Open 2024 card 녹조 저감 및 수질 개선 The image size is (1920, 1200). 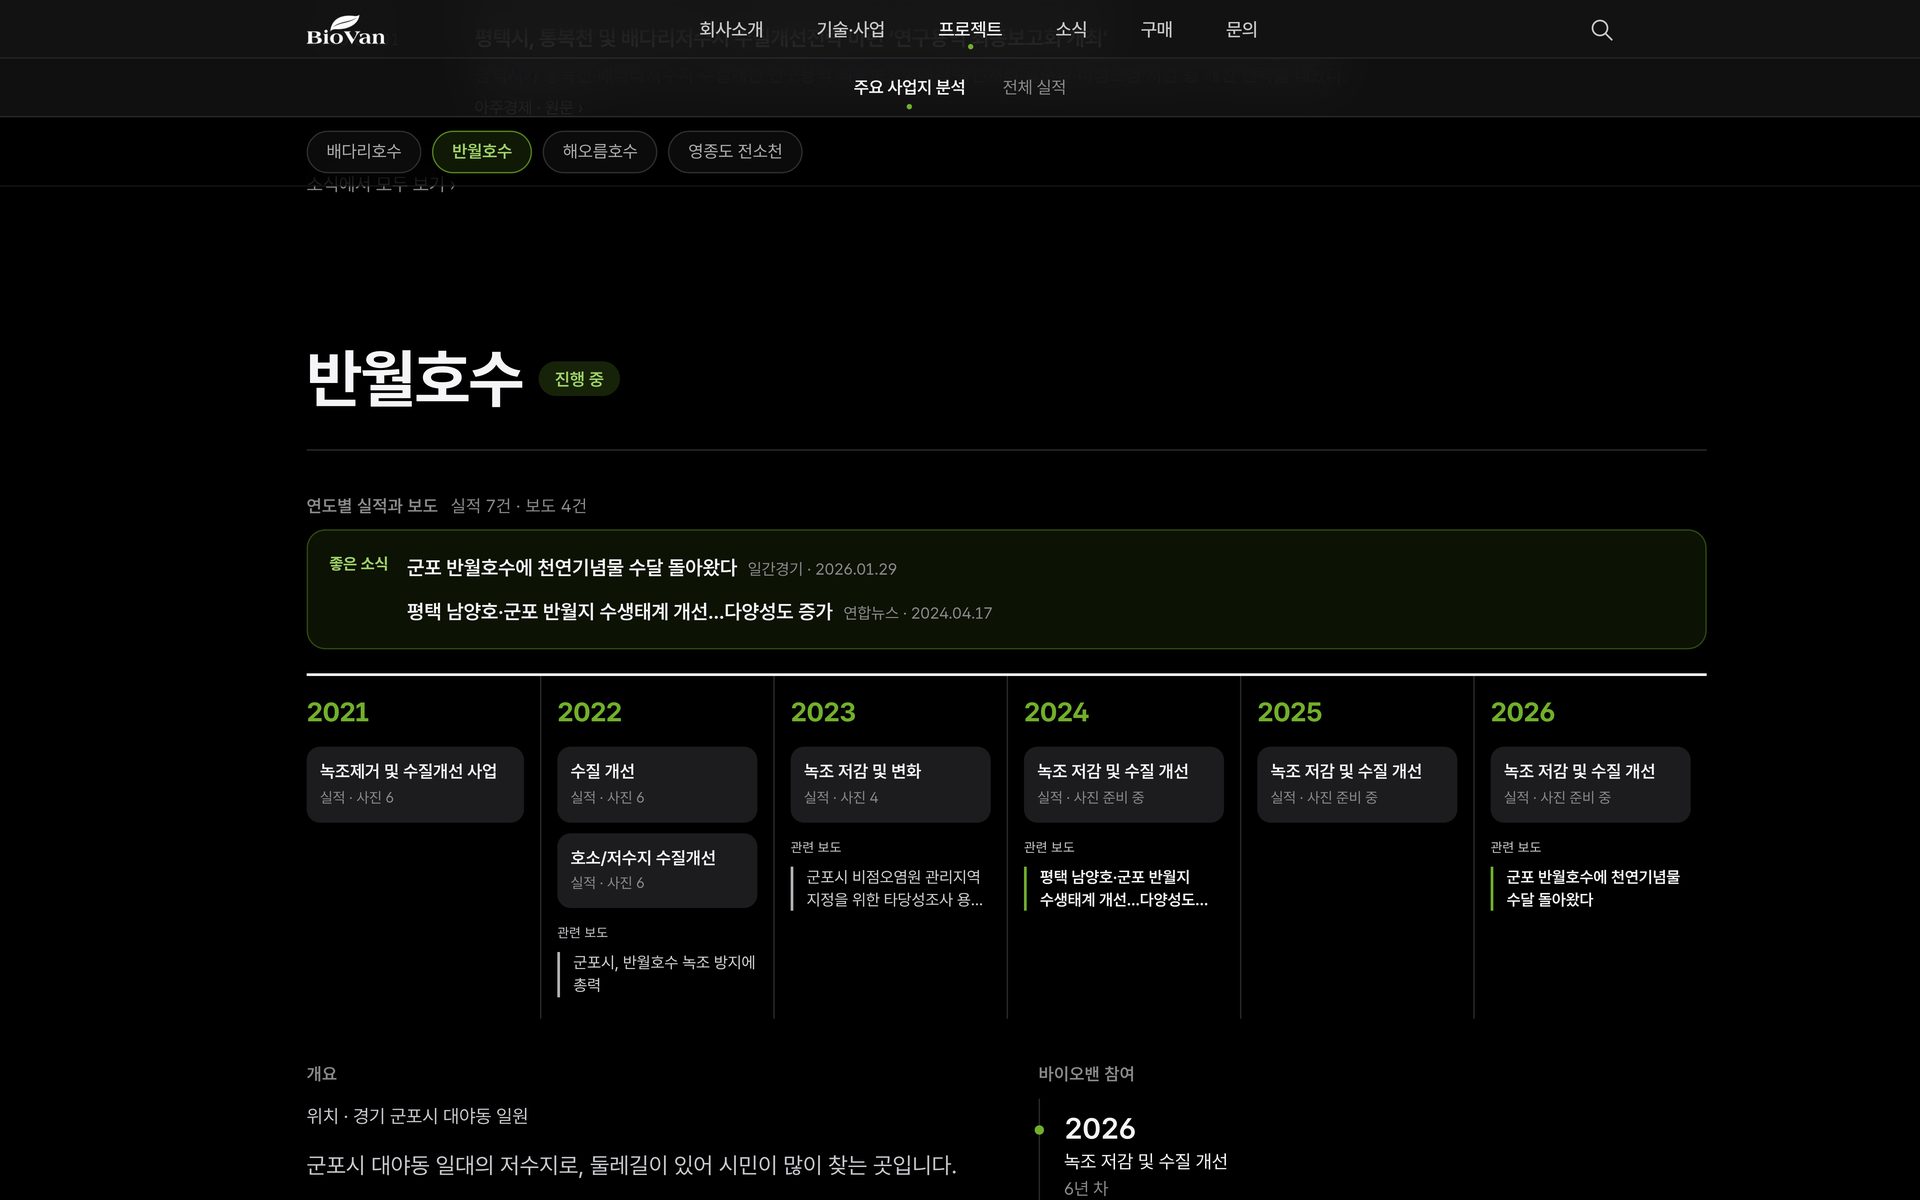click(1123, 784)
